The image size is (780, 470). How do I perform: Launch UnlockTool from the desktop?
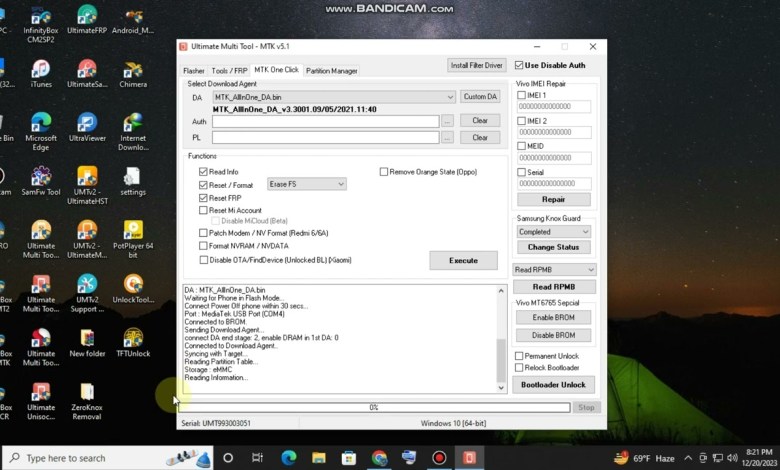tap(133, 288)
